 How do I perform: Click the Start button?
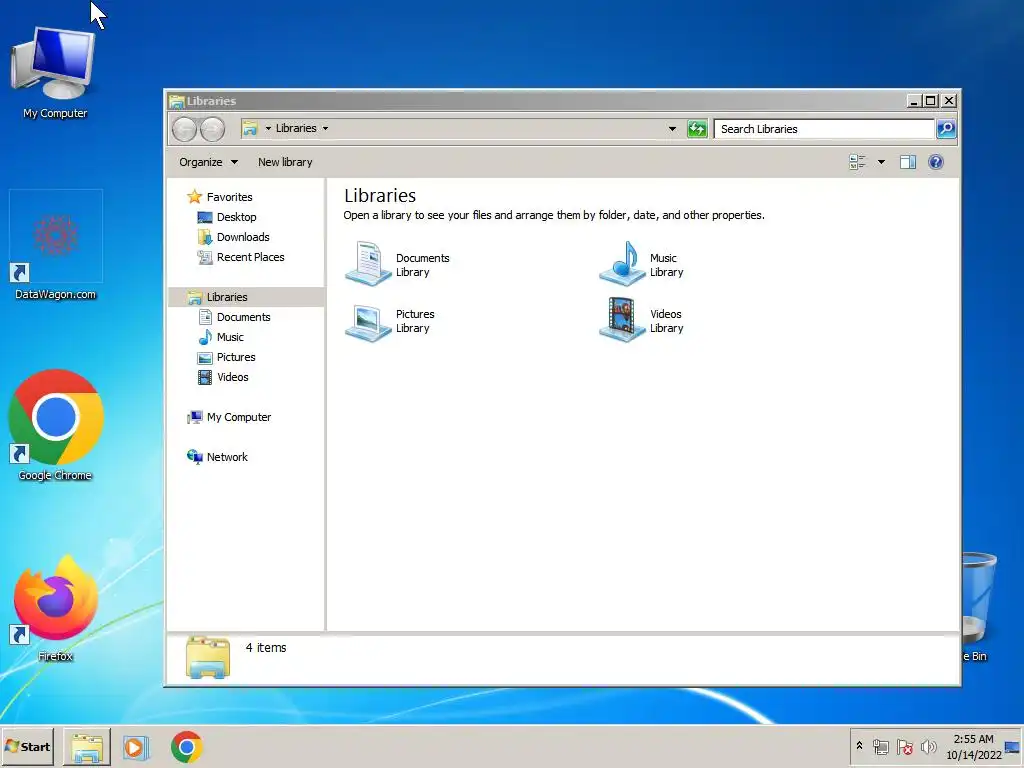(27, 746)
